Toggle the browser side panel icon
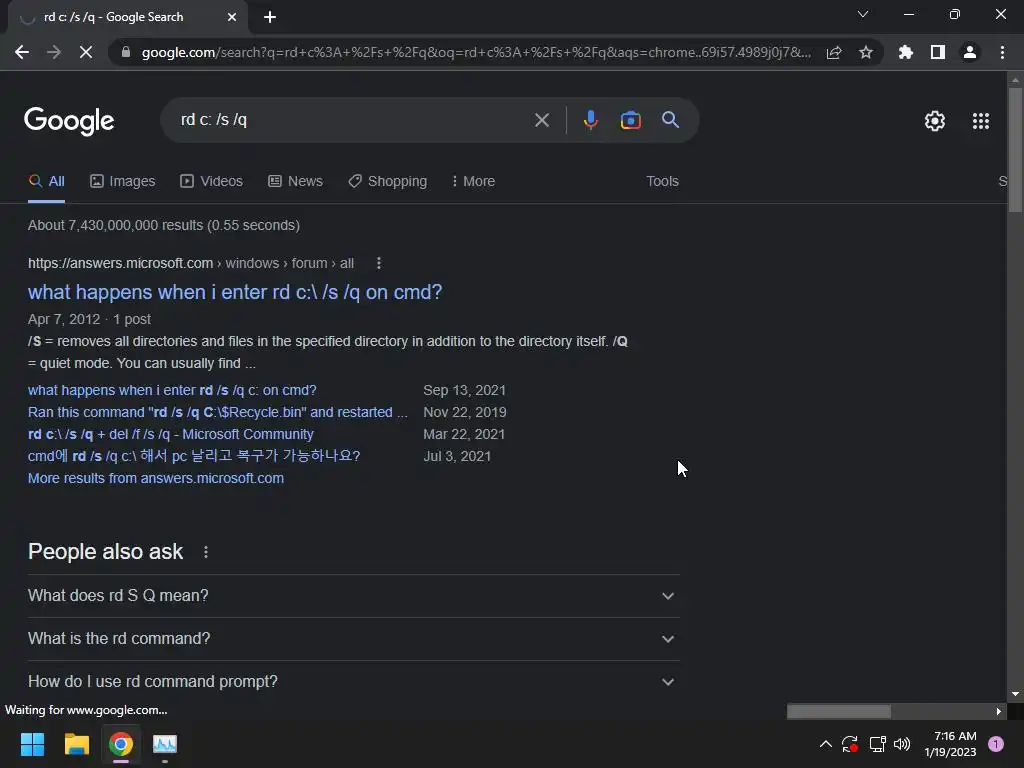 938,52
